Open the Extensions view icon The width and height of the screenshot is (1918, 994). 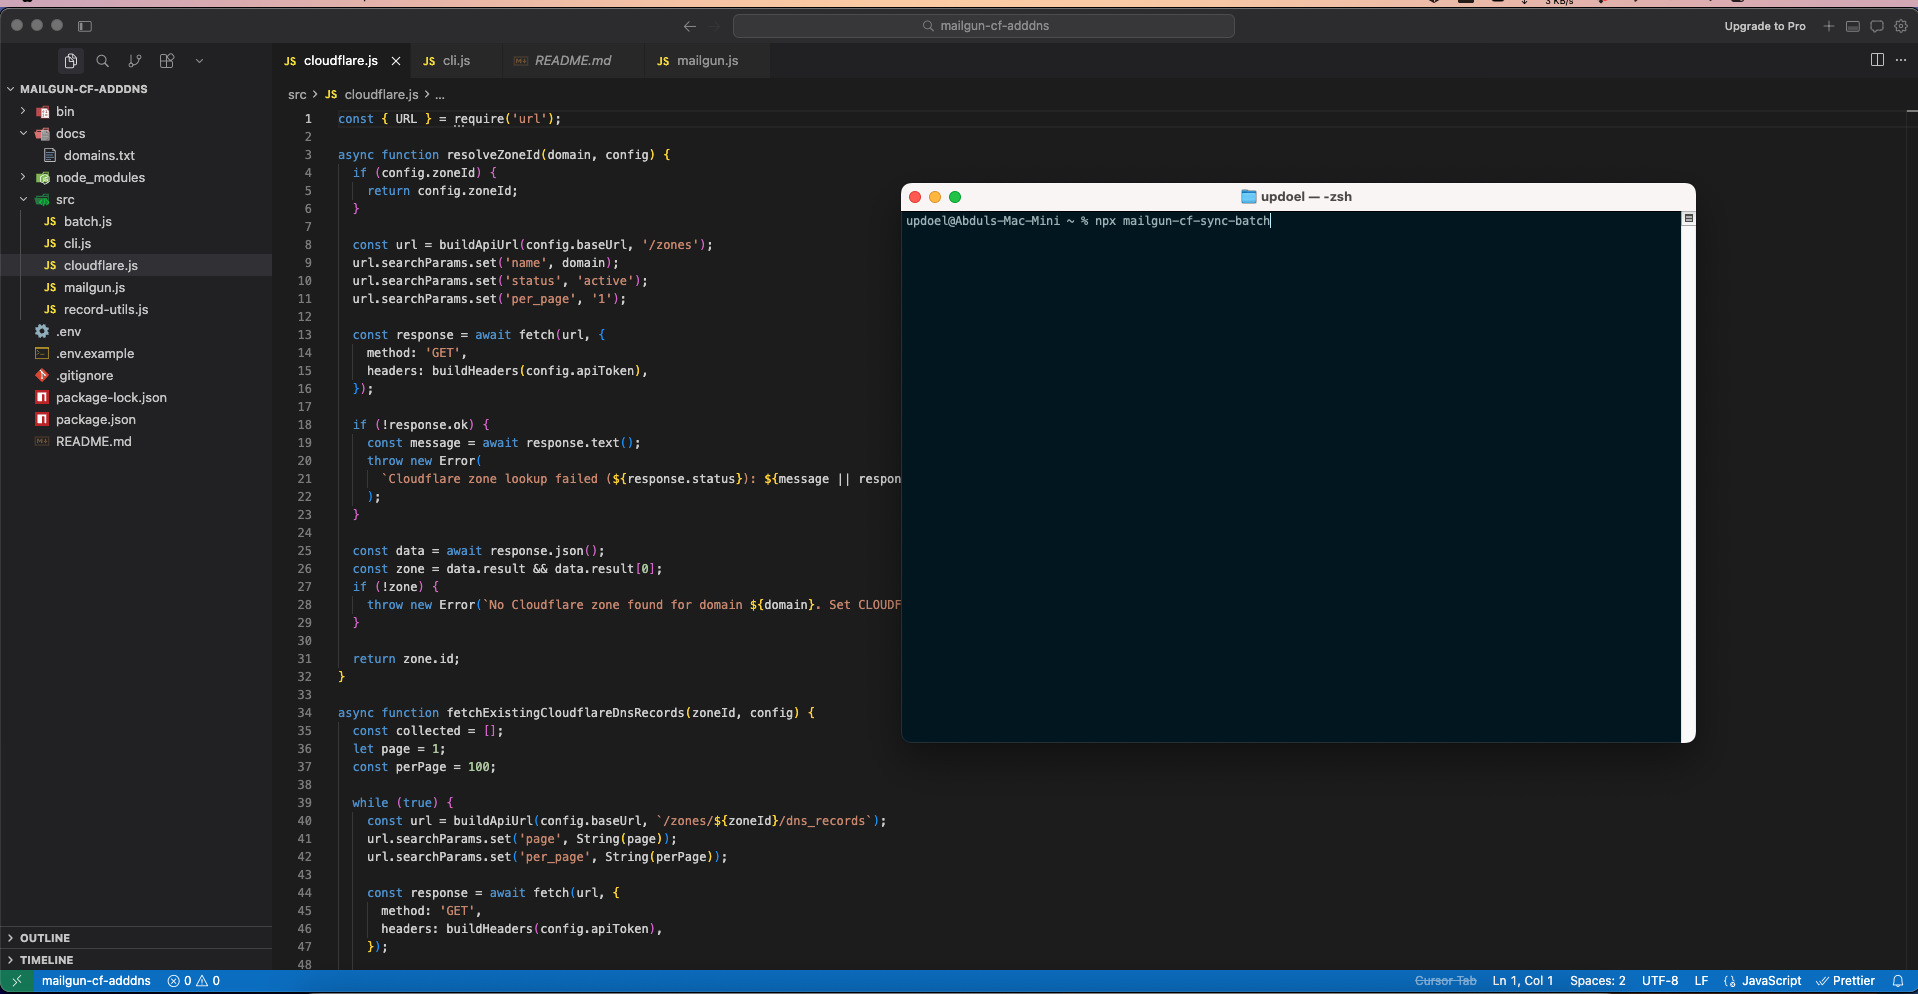point(167,61)
